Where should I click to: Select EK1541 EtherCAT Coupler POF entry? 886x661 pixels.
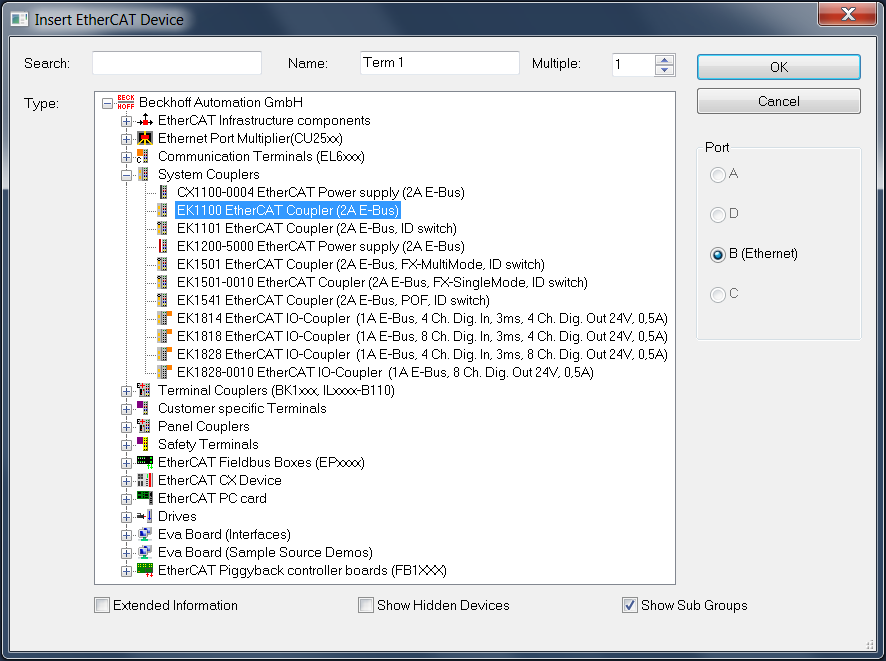coord(333,301)
